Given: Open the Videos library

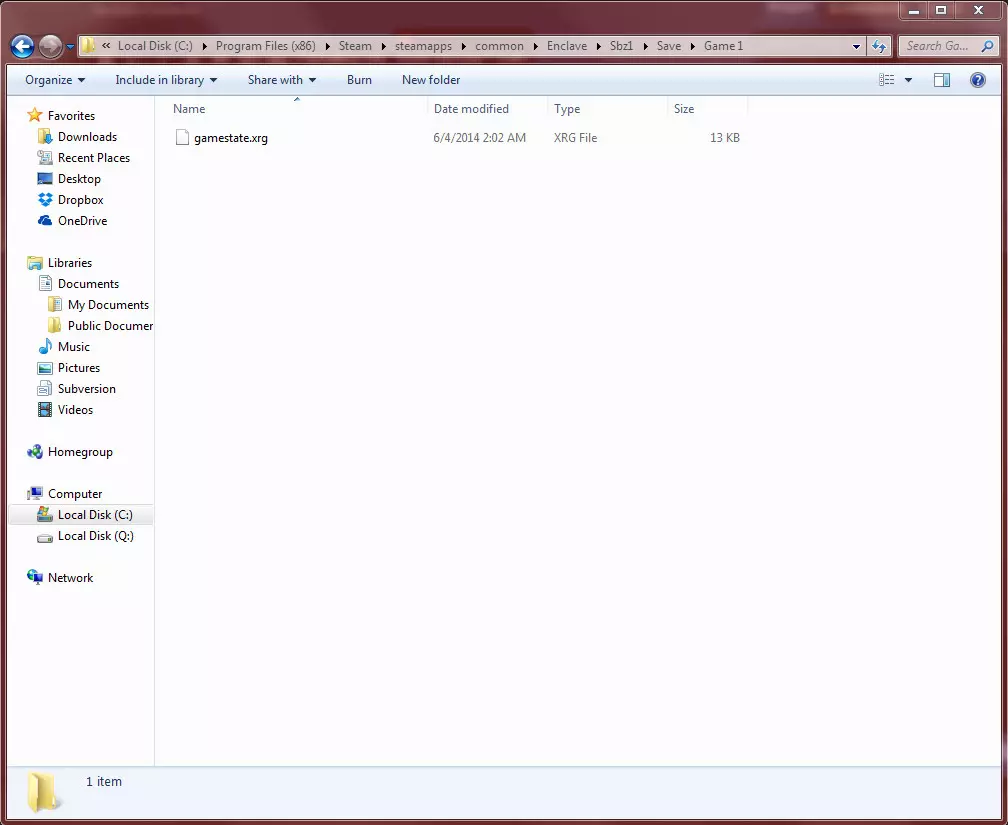Looking at the screenshot, I should pyautogui.click(x=75, y=410).
